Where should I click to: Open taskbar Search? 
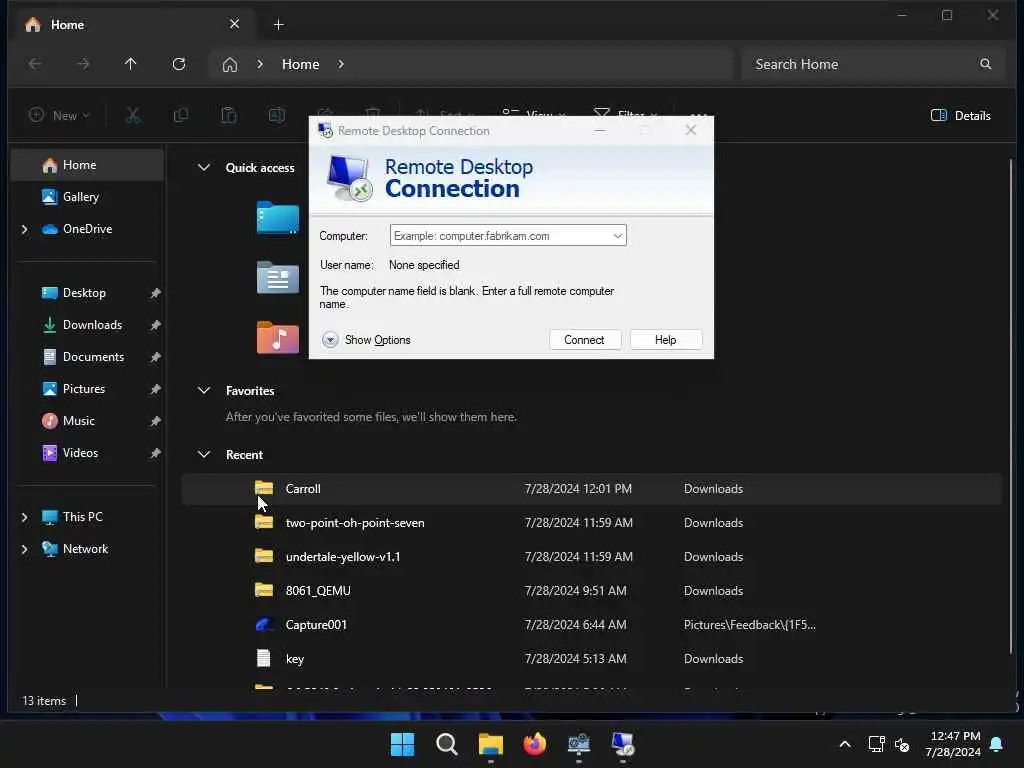pyautogui.click(x=447, y=744)
